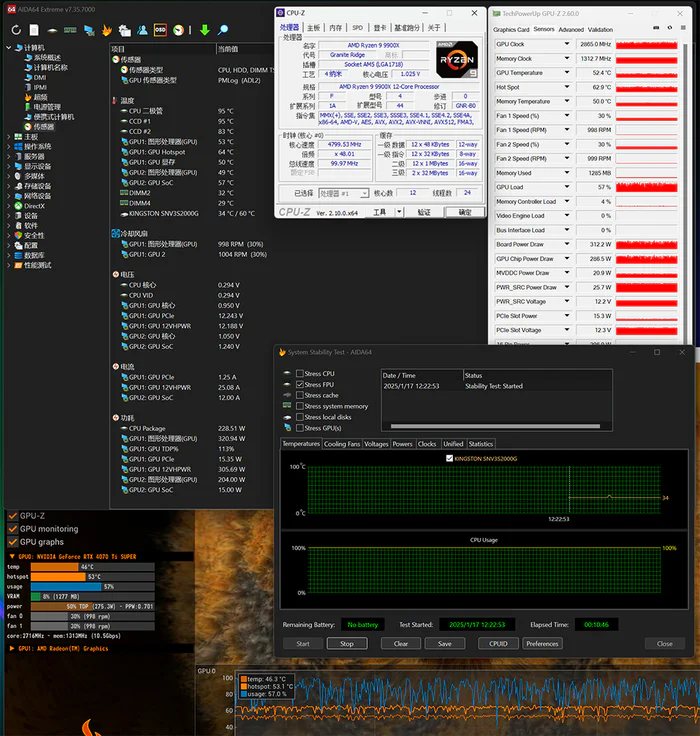700x736 pixels.
Task: Open the Advanced tab in GPU-Z
Action: 571,30
